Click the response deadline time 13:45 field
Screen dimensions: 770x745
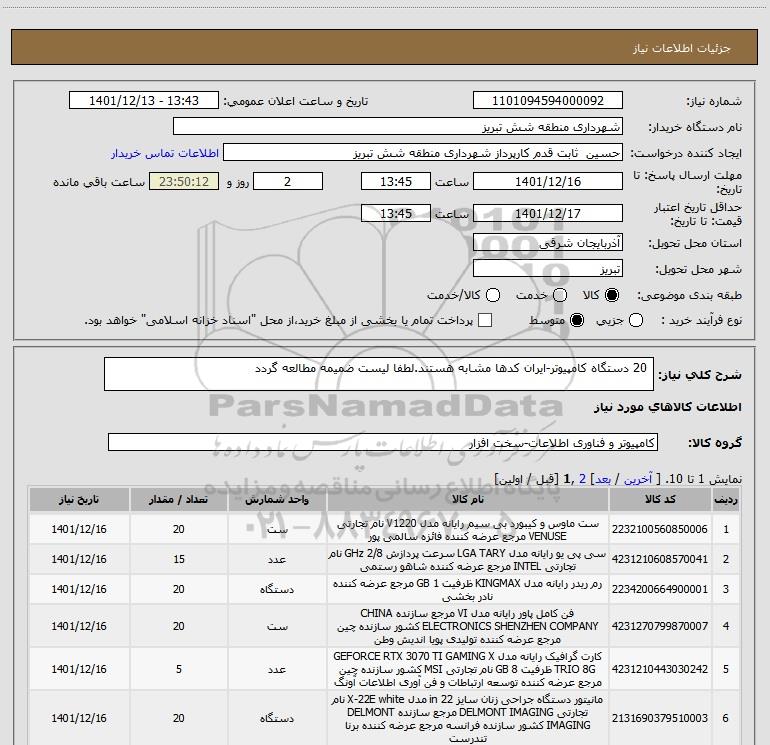pyautogui.click(x=396, y=181)
